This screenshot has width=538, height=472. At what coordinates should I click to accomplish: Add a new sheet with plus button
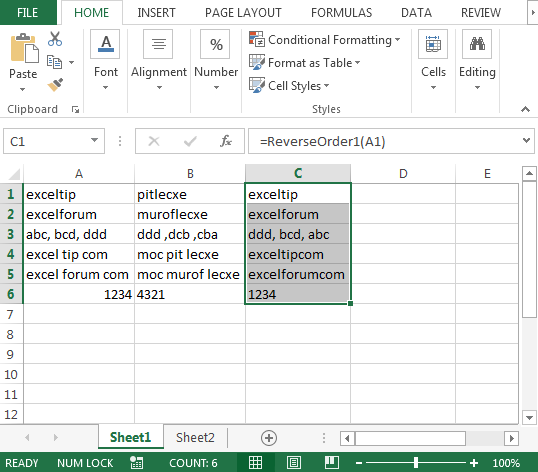[x=269, y=438]
